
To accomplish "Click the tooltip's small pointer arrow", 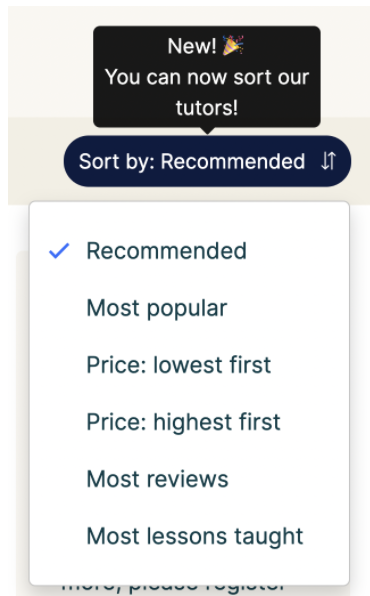I will point(207,130).
